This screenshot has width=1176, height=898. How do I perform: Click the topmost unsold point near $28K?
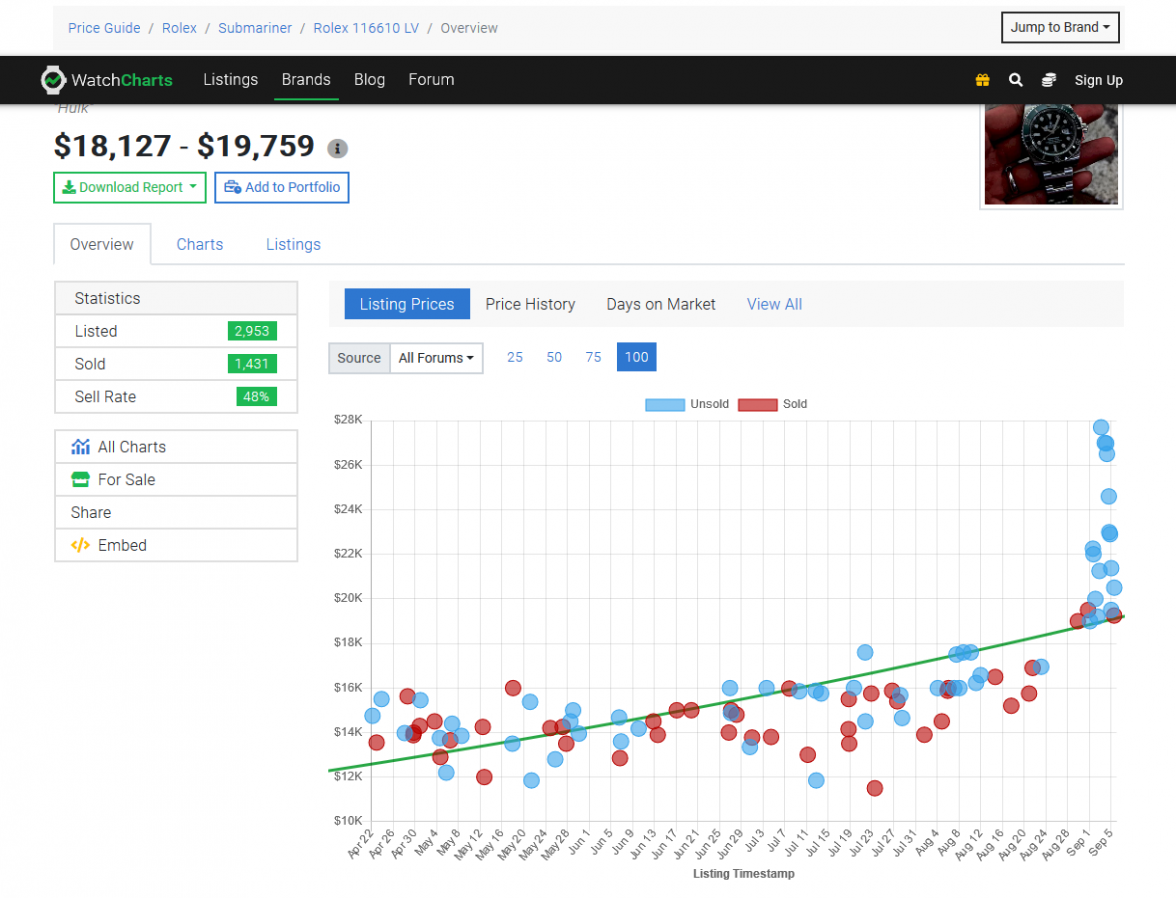(x=1100, y=428)
